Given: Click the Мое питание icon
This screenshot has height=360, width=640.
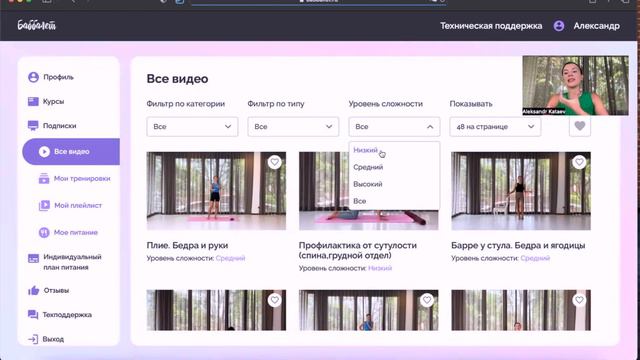Looking at the screenshot, I should point(44,232).
